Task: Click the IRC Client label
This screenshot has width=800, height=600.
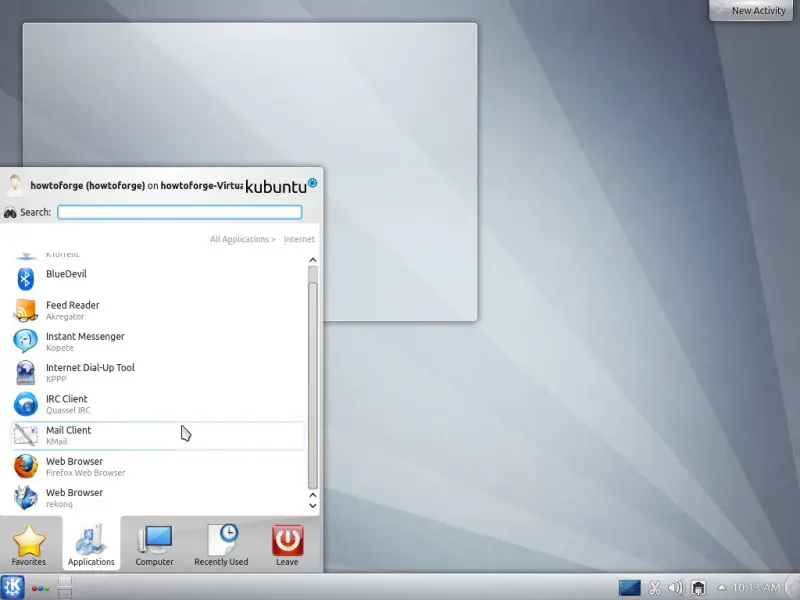Action: (x=67, y=399)
